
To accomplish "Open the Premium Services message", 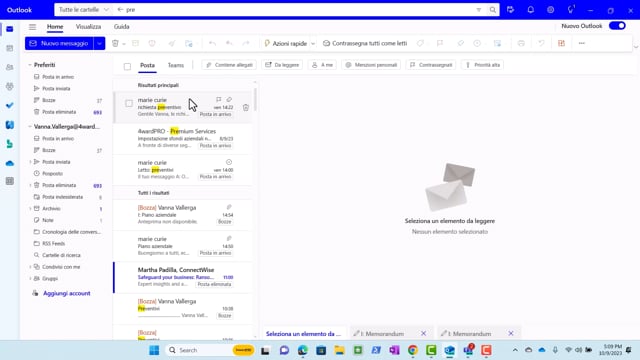I will [182, 138].
